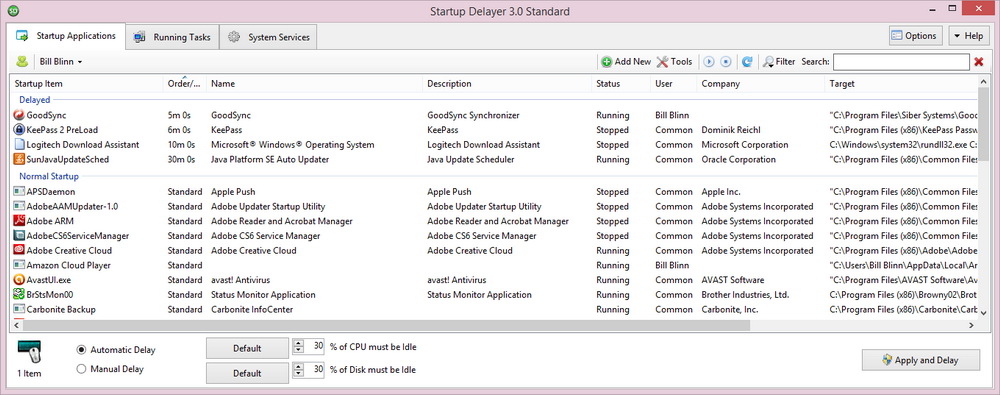Click the Apply and Delay button

[920, 360]
